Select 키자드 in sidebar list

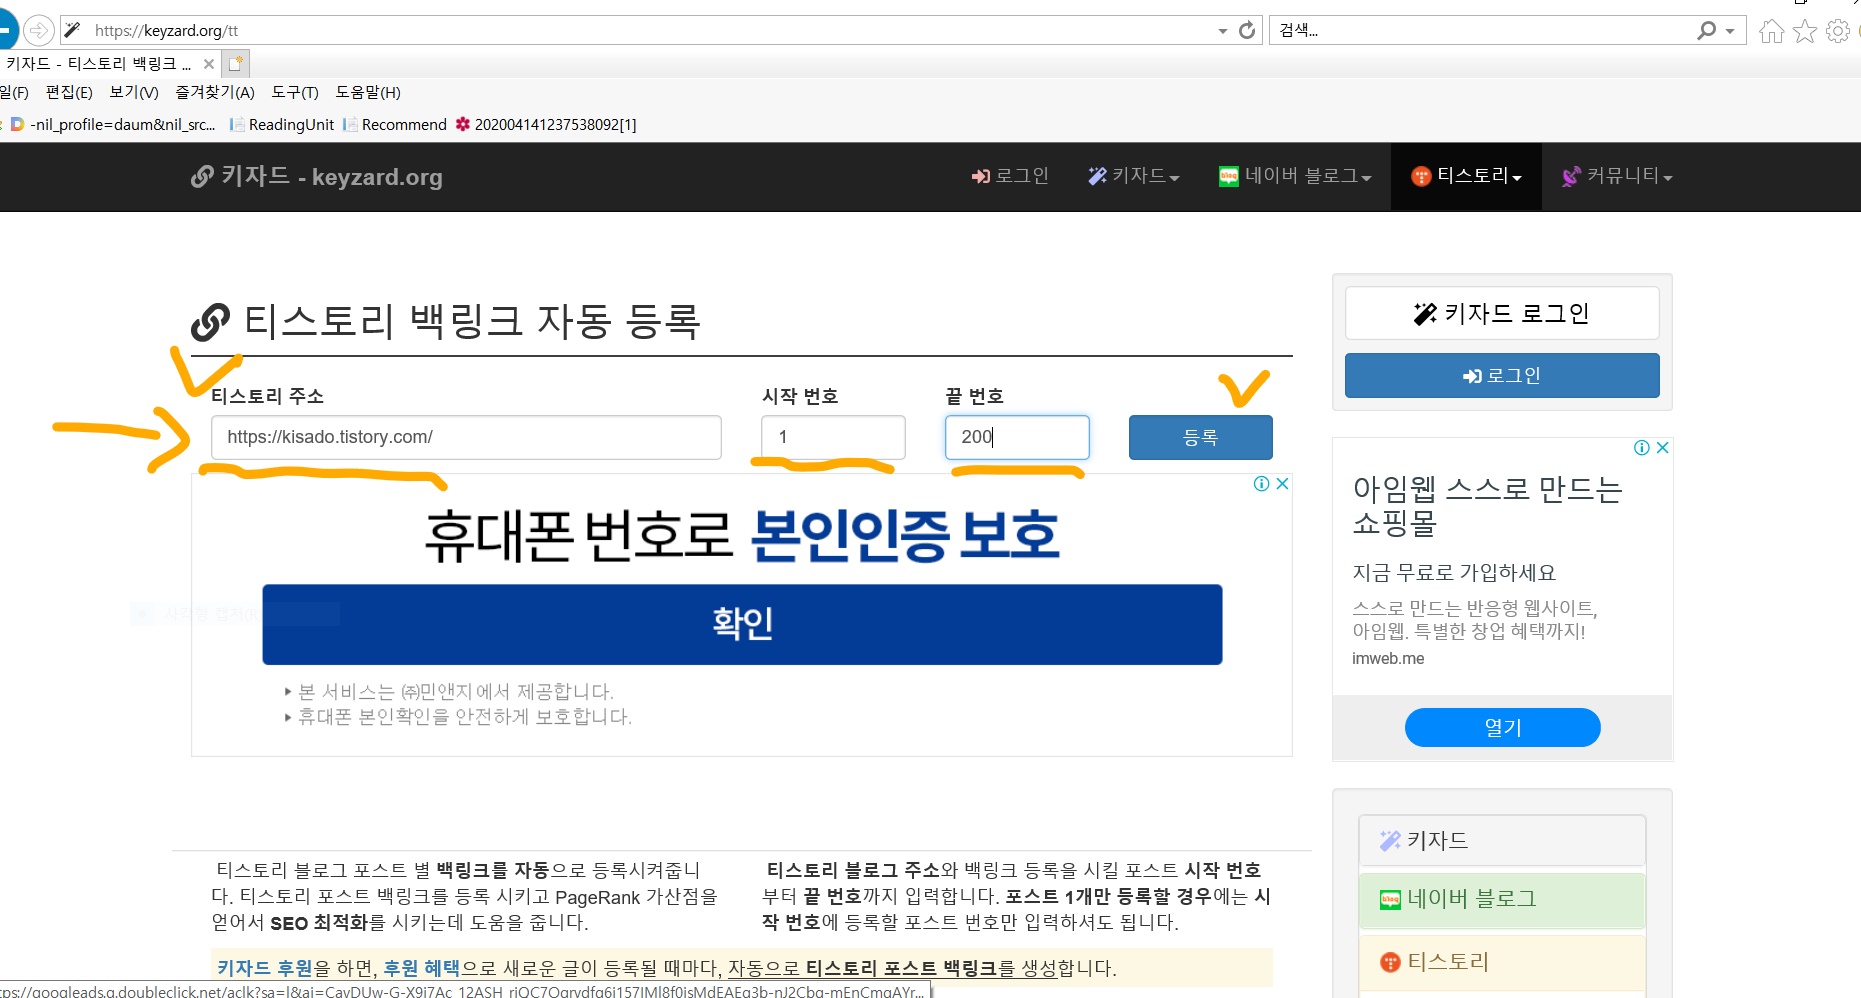1502,840
